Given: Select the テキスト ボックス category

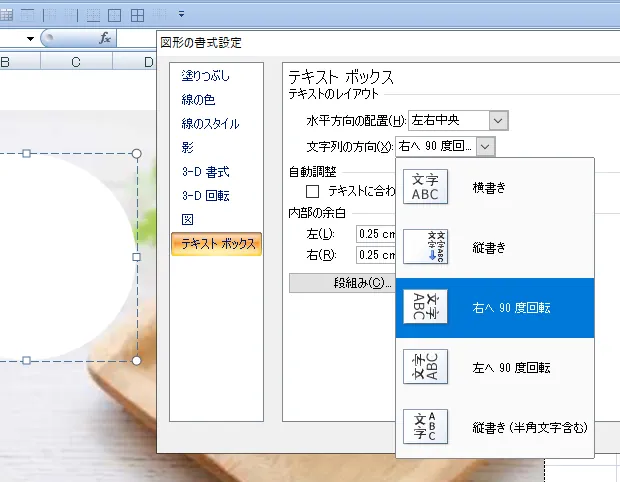Looking at the screenshot, I should pyautogui.click(x=216, y=244).
